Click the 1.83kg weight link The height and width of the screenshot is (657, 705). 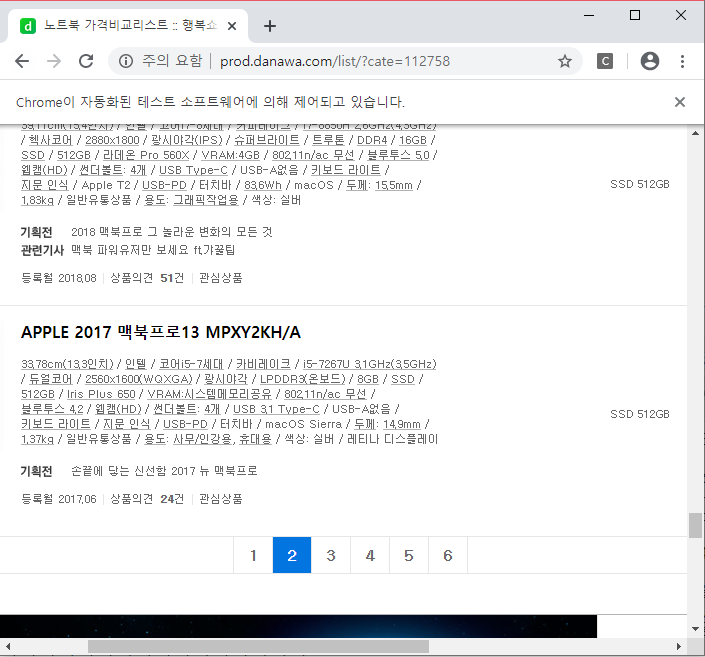tap(37, 200)
